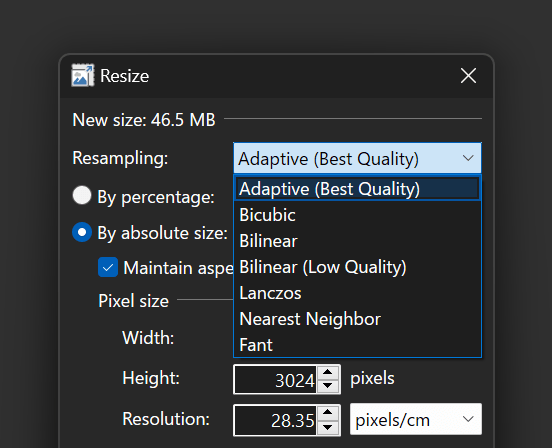Click into the Resolution value field
552x448 pixels.
pos(275,420)
